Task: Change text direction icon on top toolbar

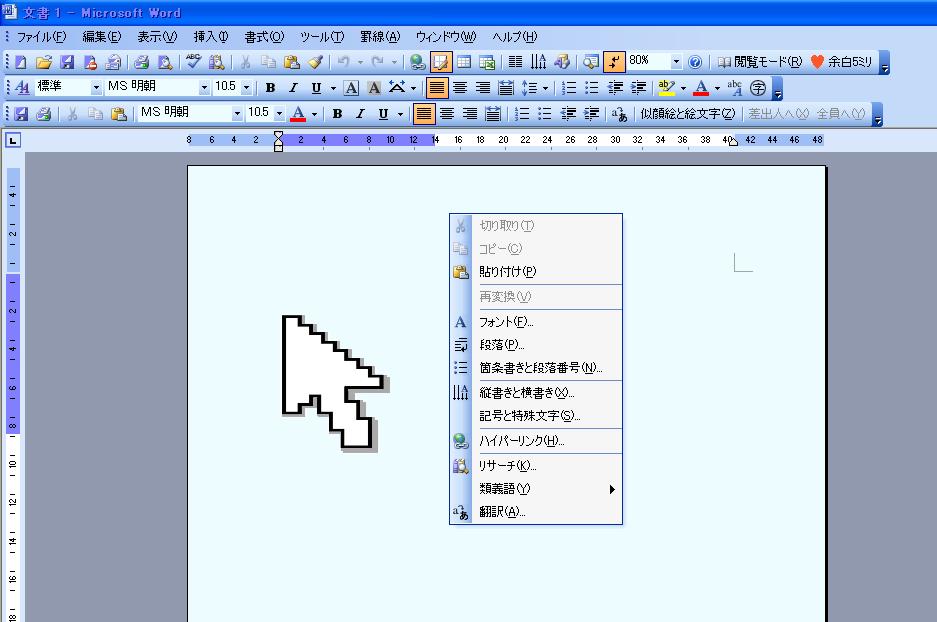Action: pyautogui.click(x=538, y=62)
